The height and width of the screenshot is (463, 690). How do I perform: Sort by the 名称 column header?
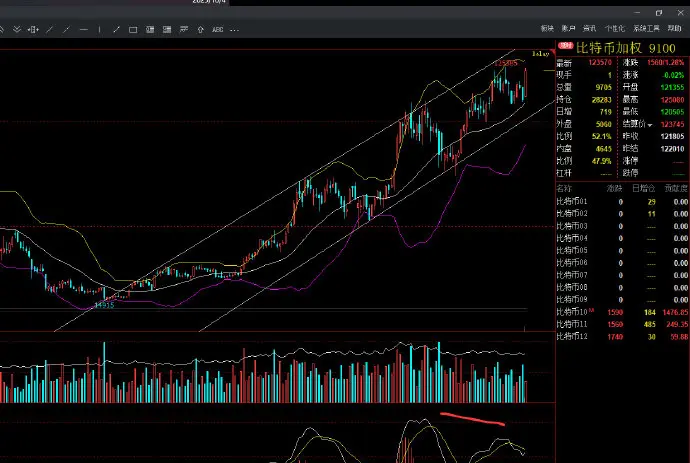[x=564, y=189]
